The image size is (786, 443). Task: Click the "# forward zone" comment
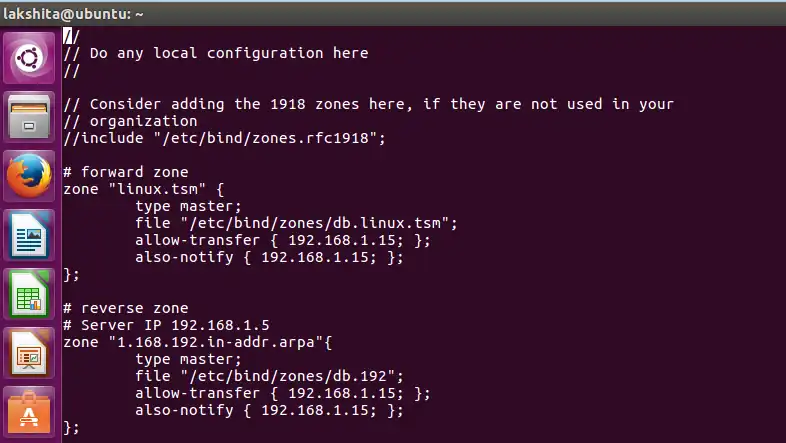click(x=125, y=172)
